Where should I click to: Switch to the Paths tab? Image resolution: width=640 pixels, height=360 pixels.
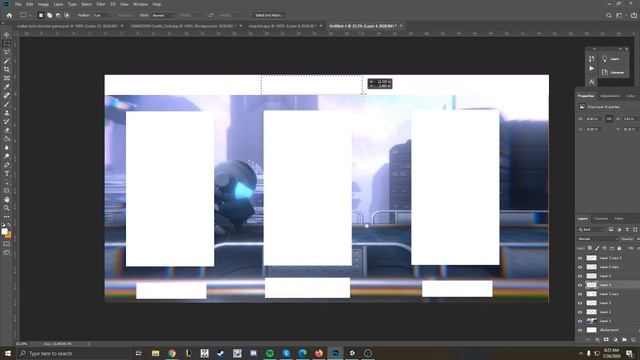[618, 218]
